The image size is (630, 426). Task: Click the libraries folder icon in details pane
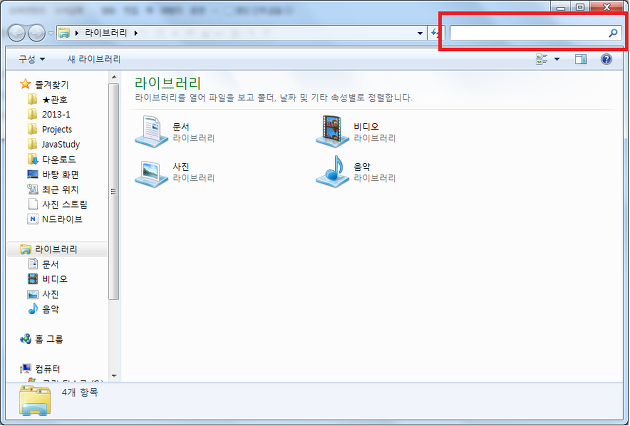[x=35, y=400]
